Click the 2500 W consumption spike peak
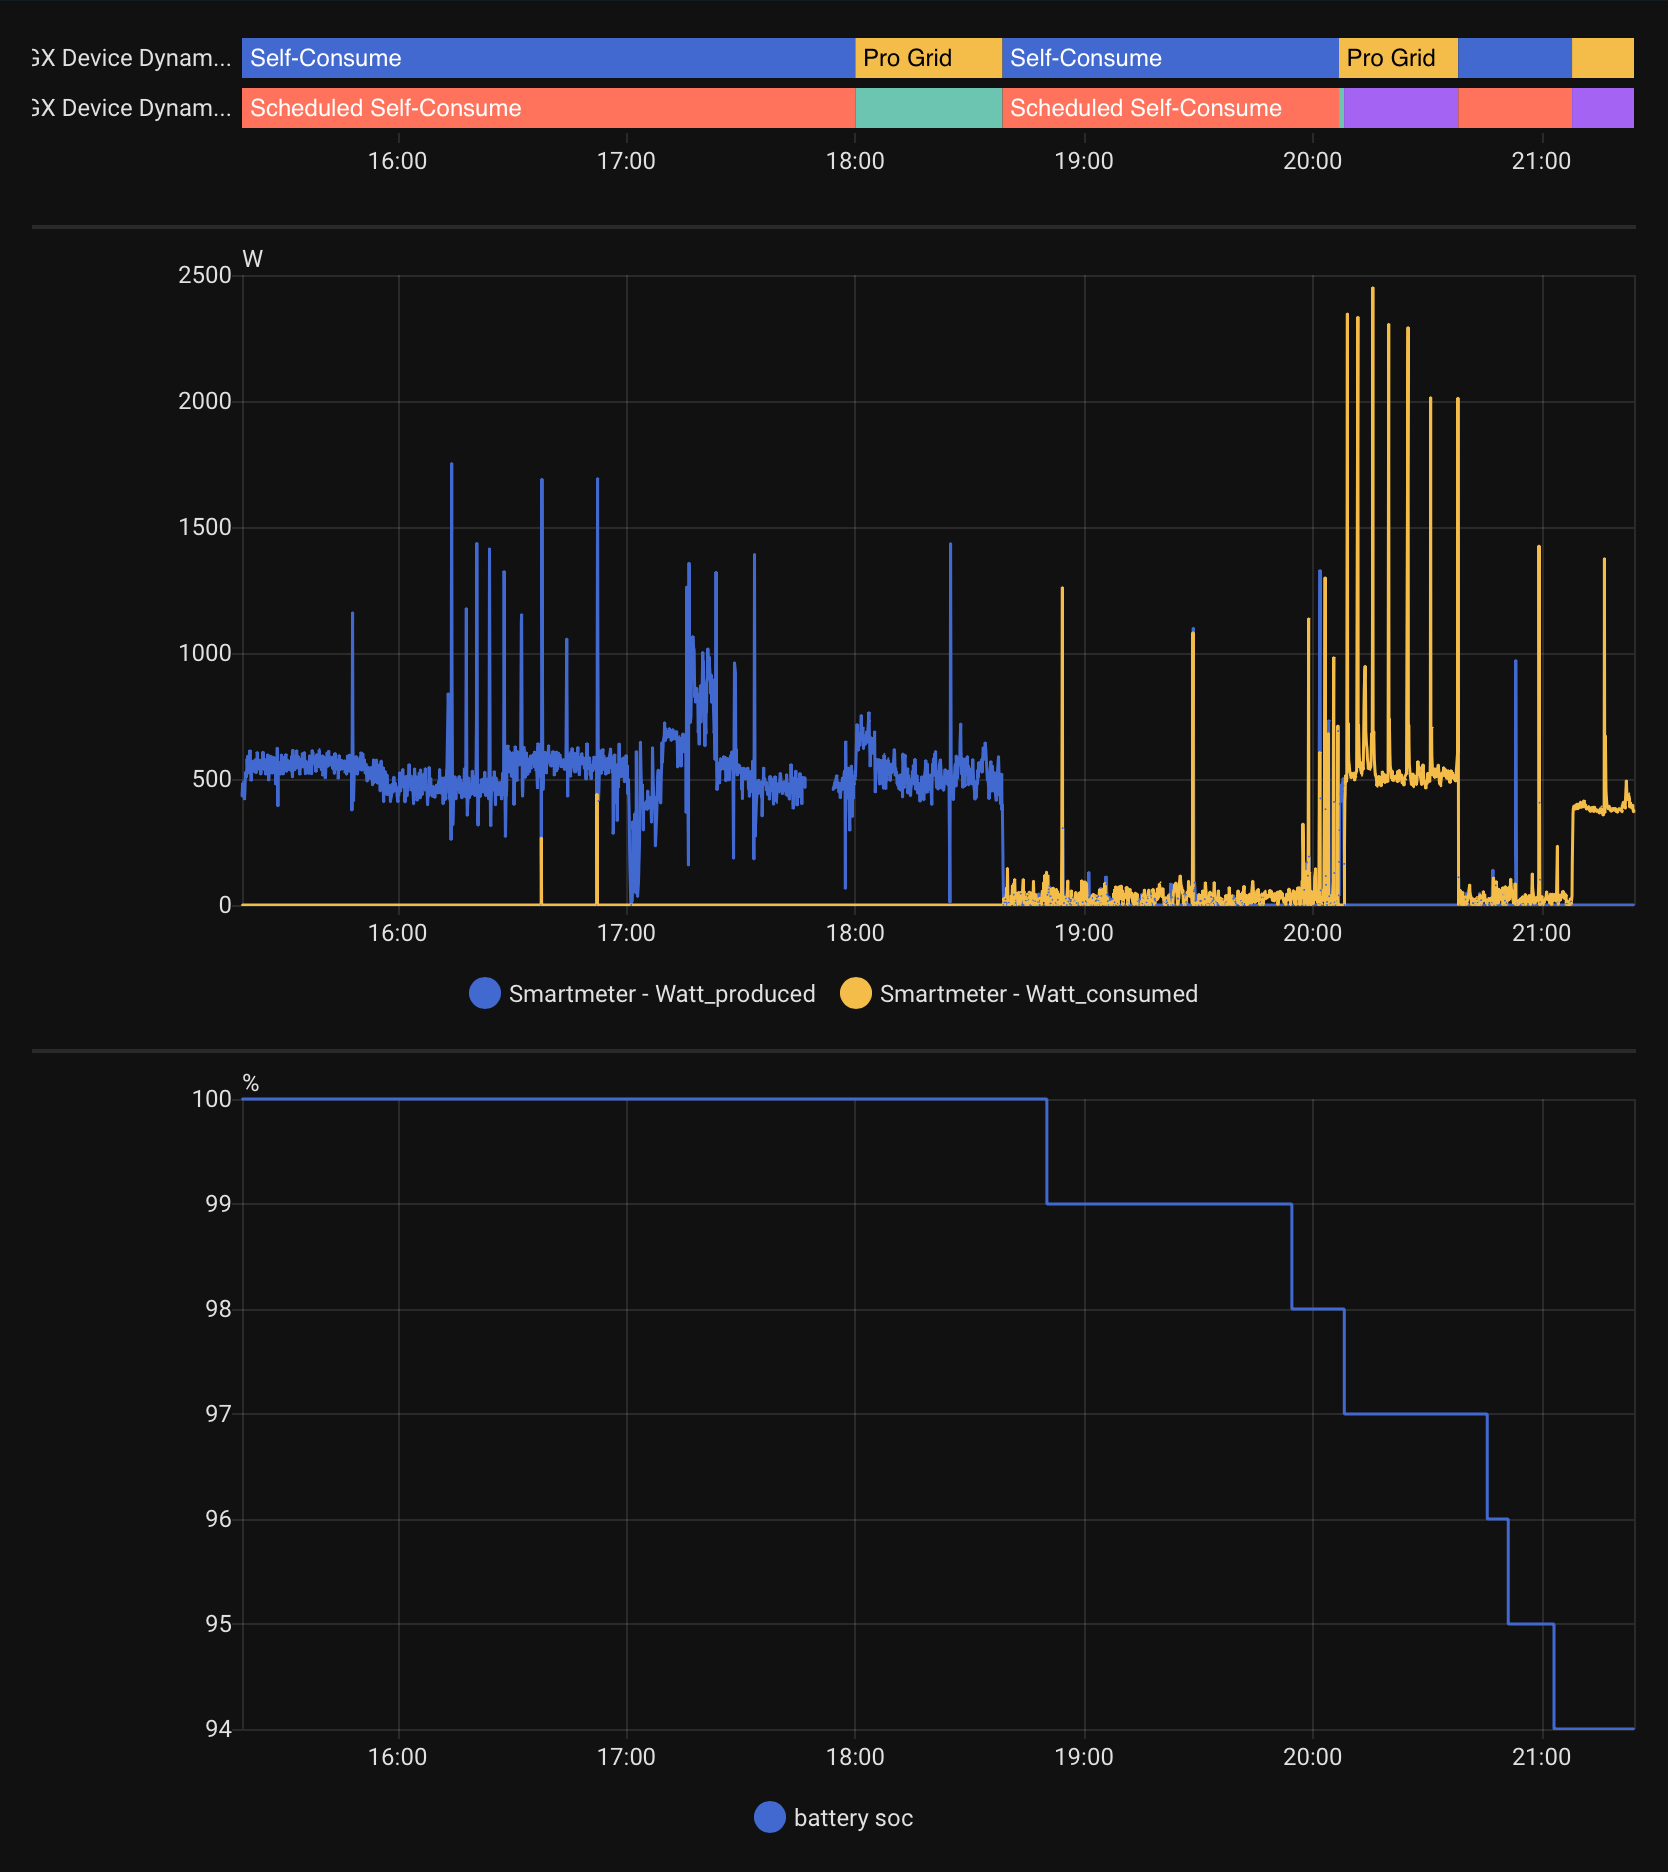Viewport: 1668px width, 1872px height. pos(1373,289)
